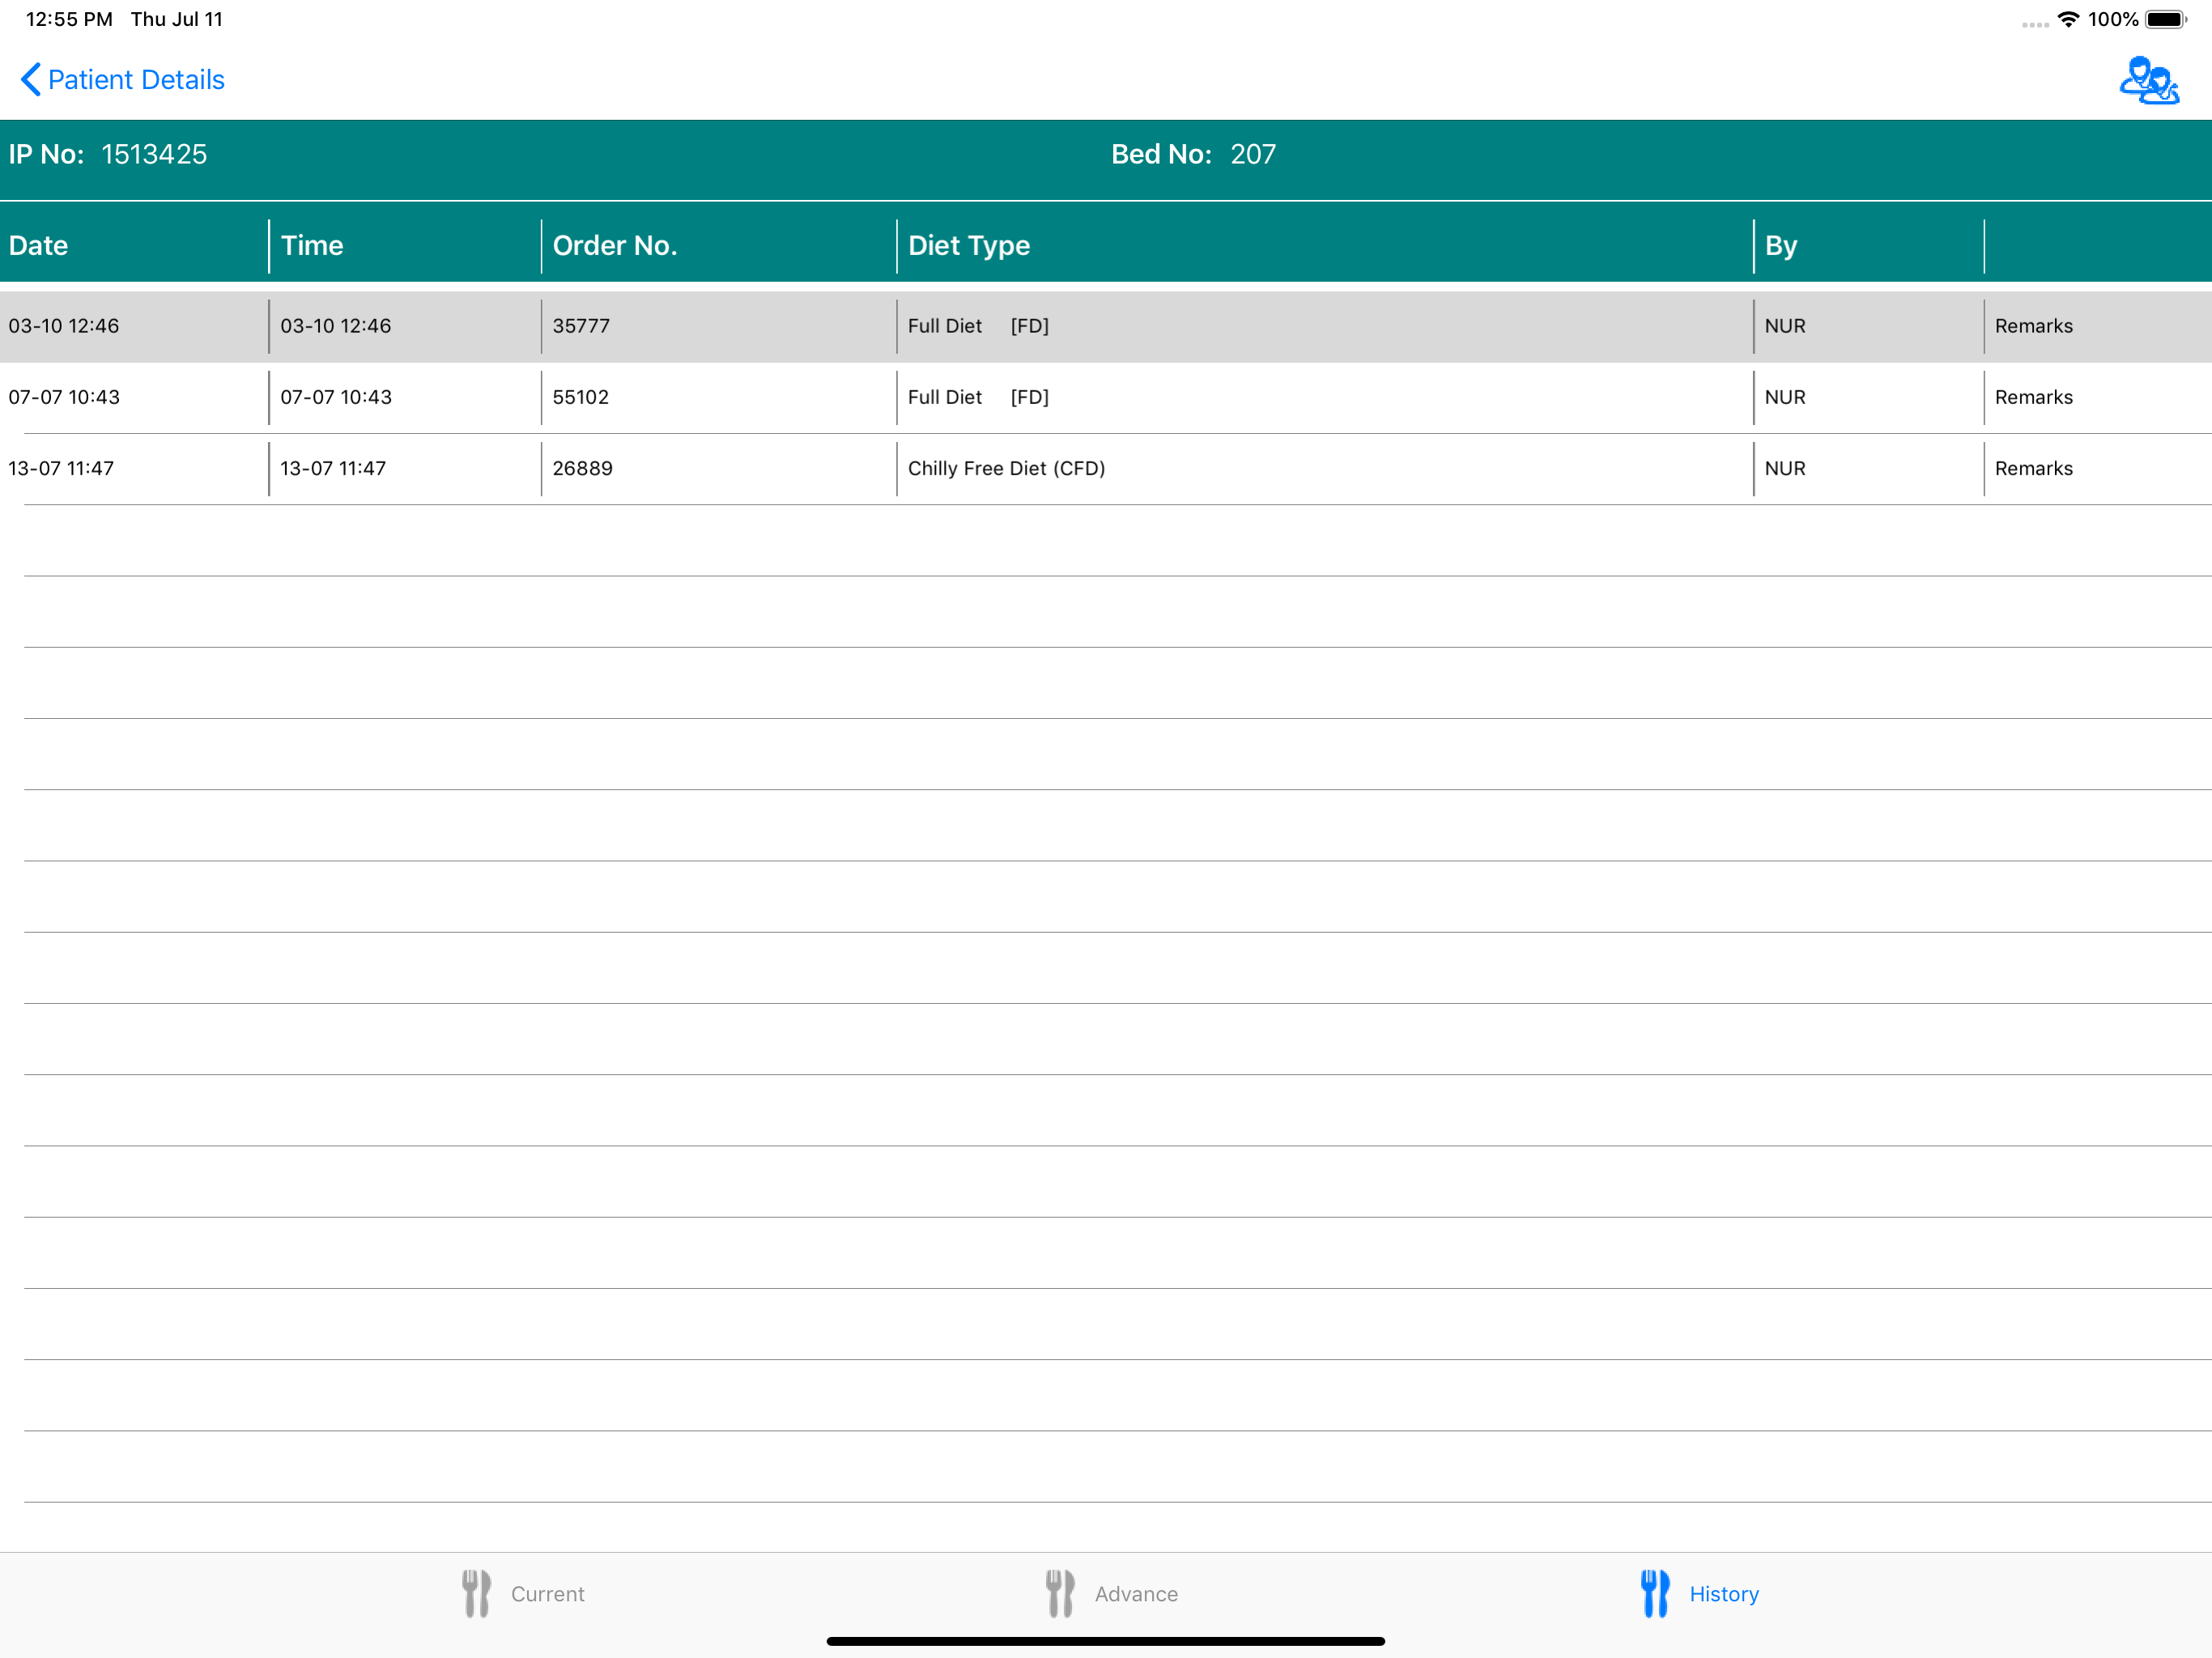The image size is (2212, 1658).
Task: Select date cell 03-10 12:46
Action: 64,326
